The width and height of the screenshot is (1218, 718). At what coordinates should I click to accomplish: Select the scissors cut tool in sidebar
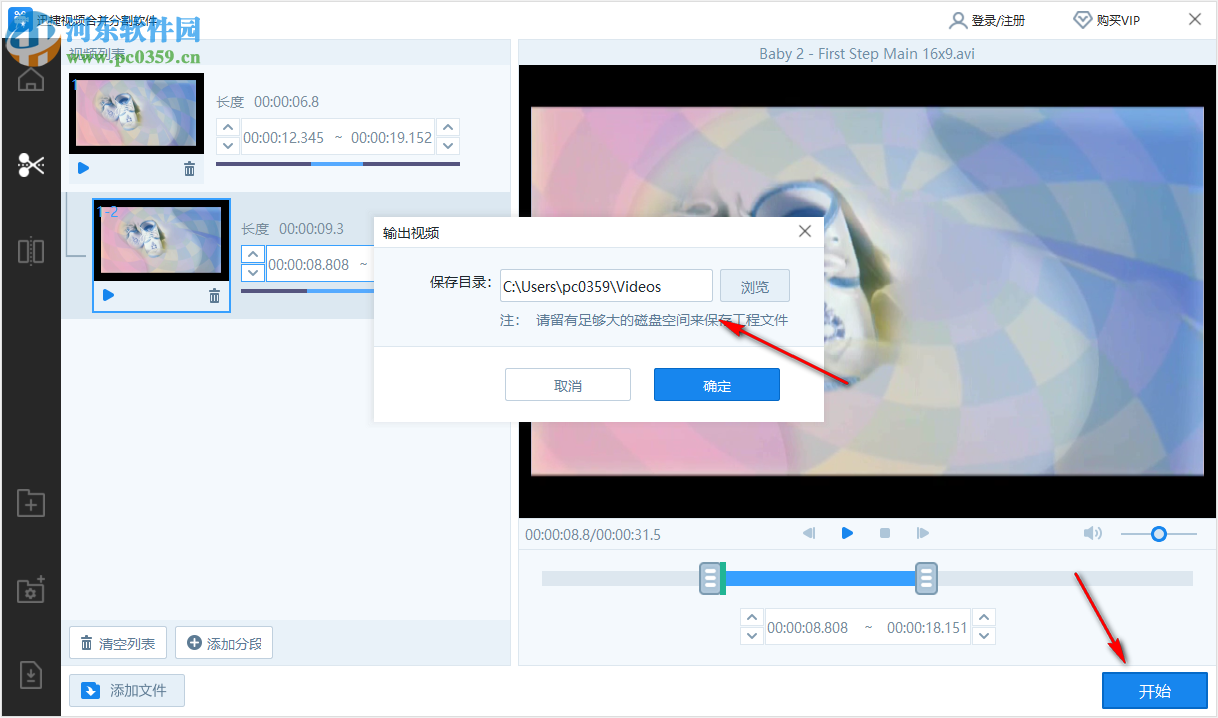click(x=31, y=165)
